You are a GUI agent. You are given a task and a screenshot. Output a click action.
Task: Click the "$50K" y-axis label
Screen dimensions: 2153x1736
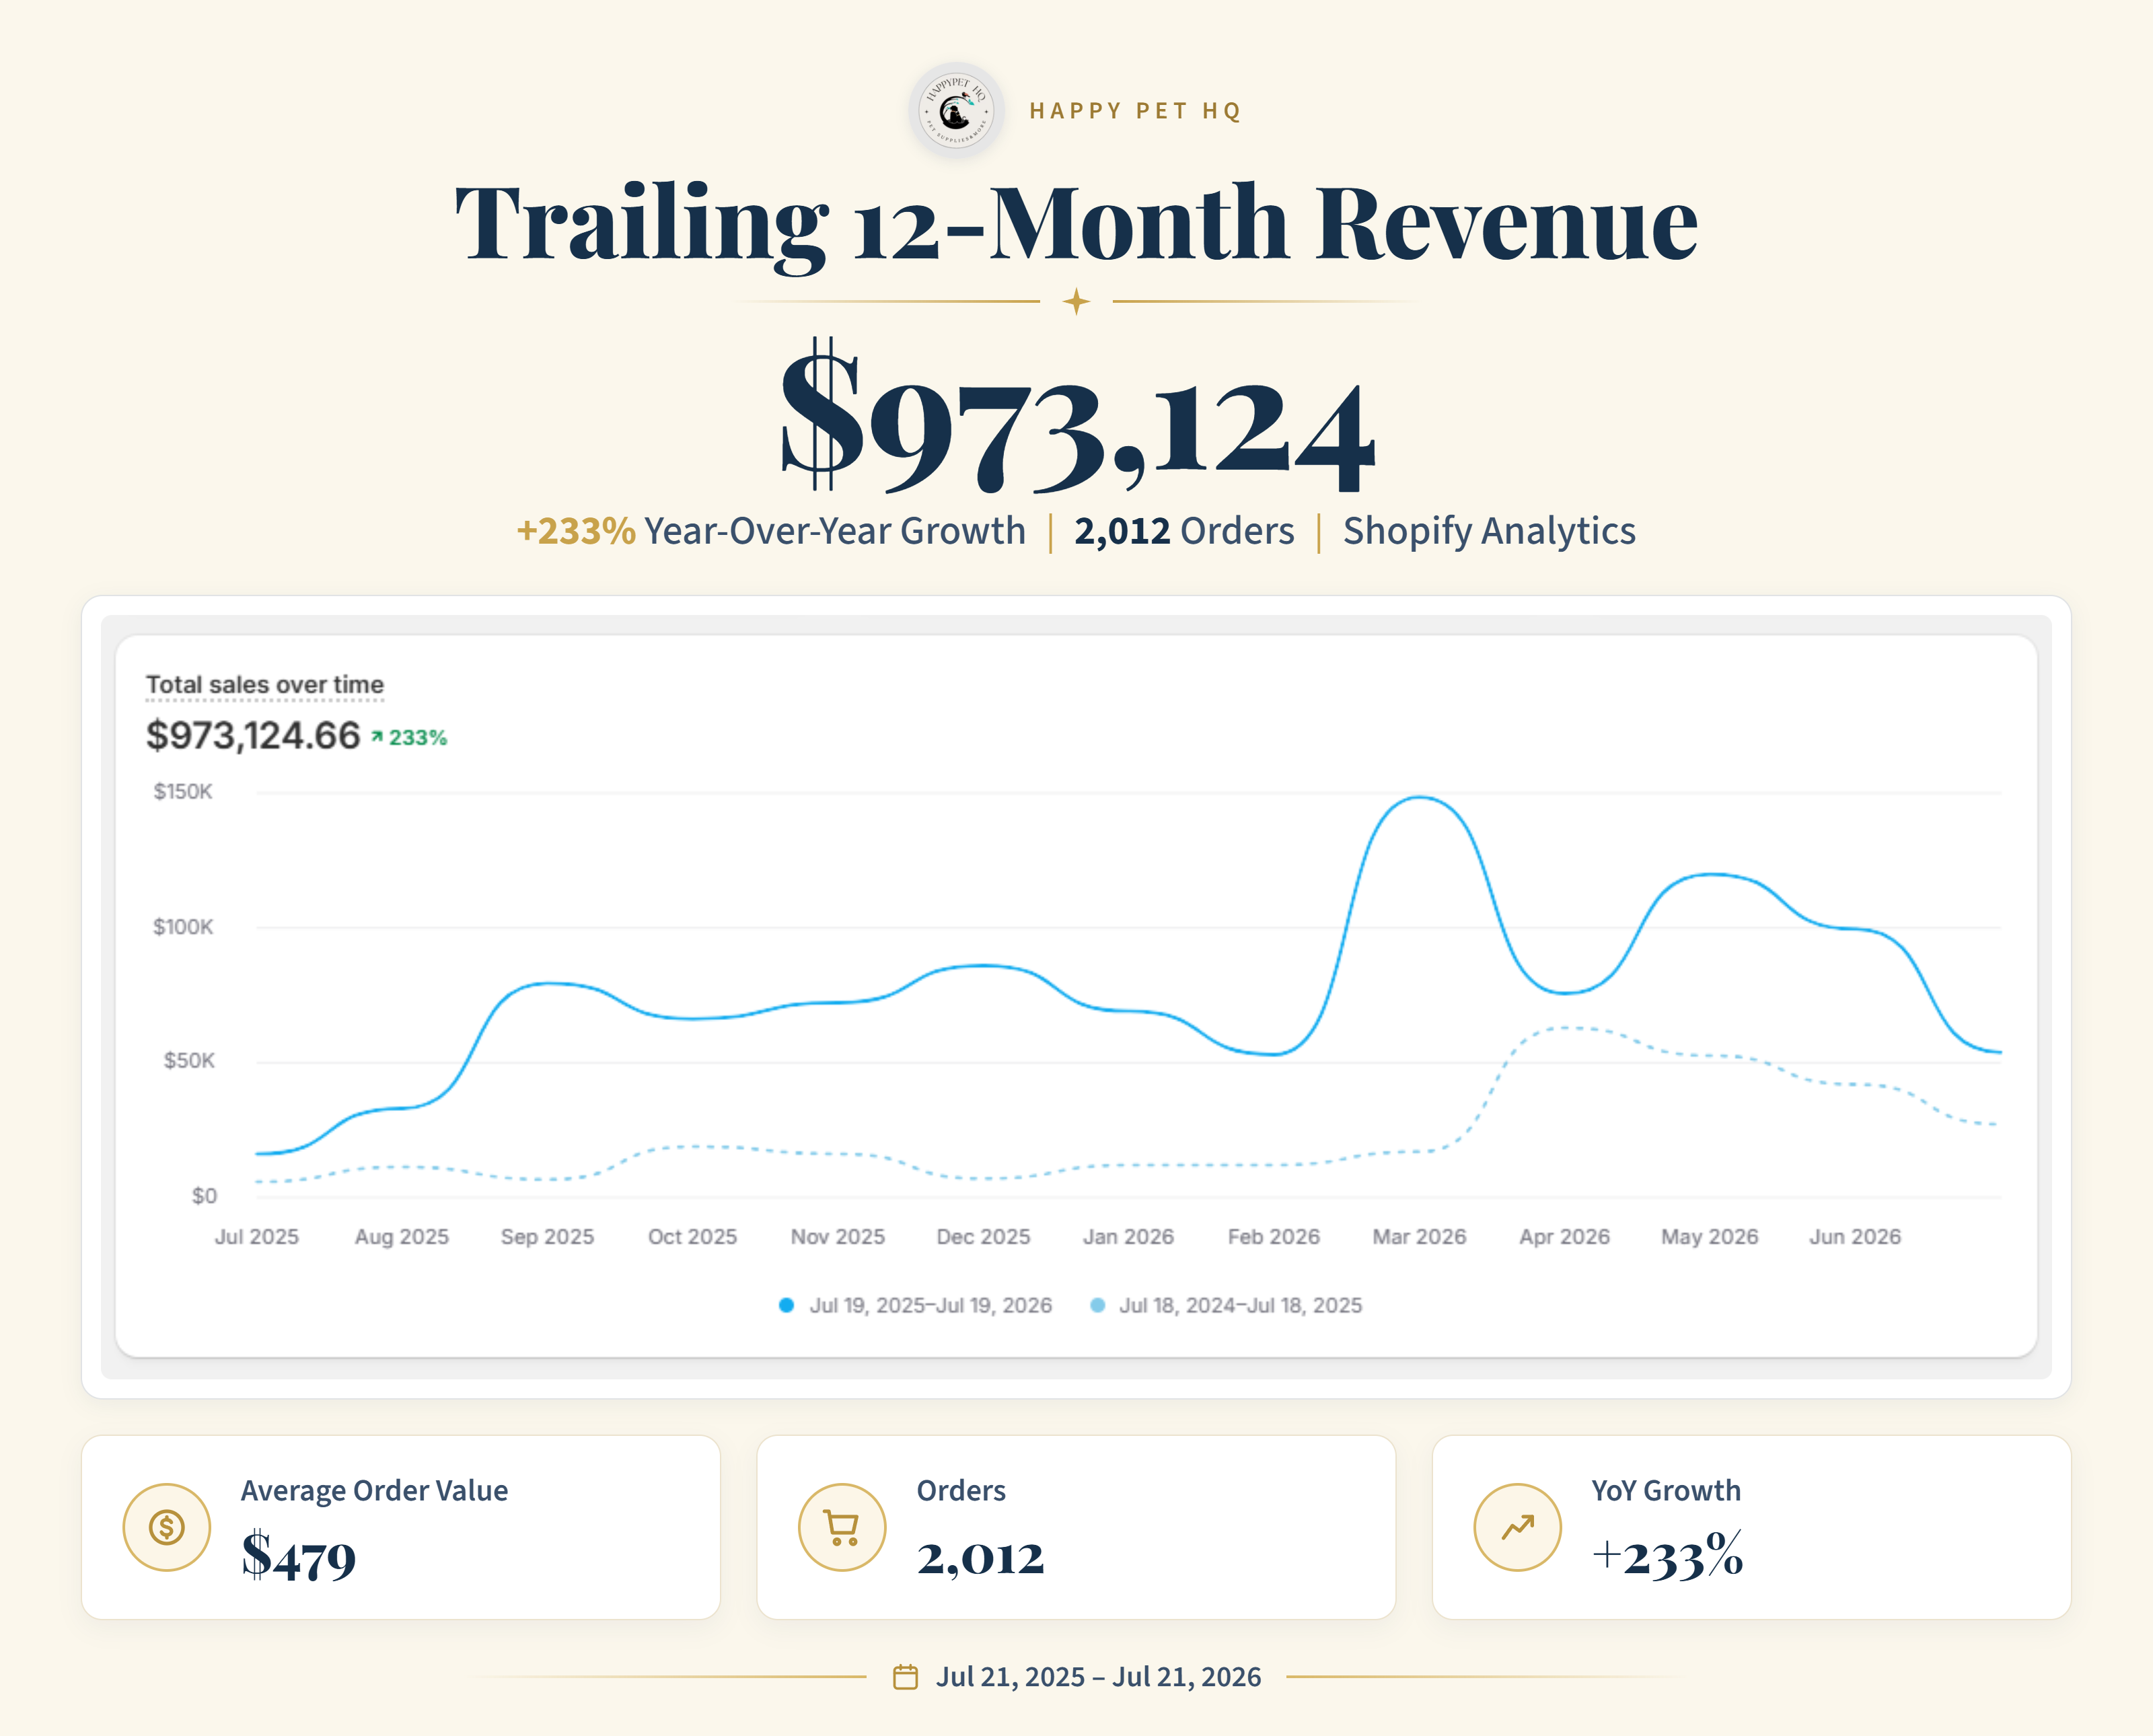pos(189,1061)
